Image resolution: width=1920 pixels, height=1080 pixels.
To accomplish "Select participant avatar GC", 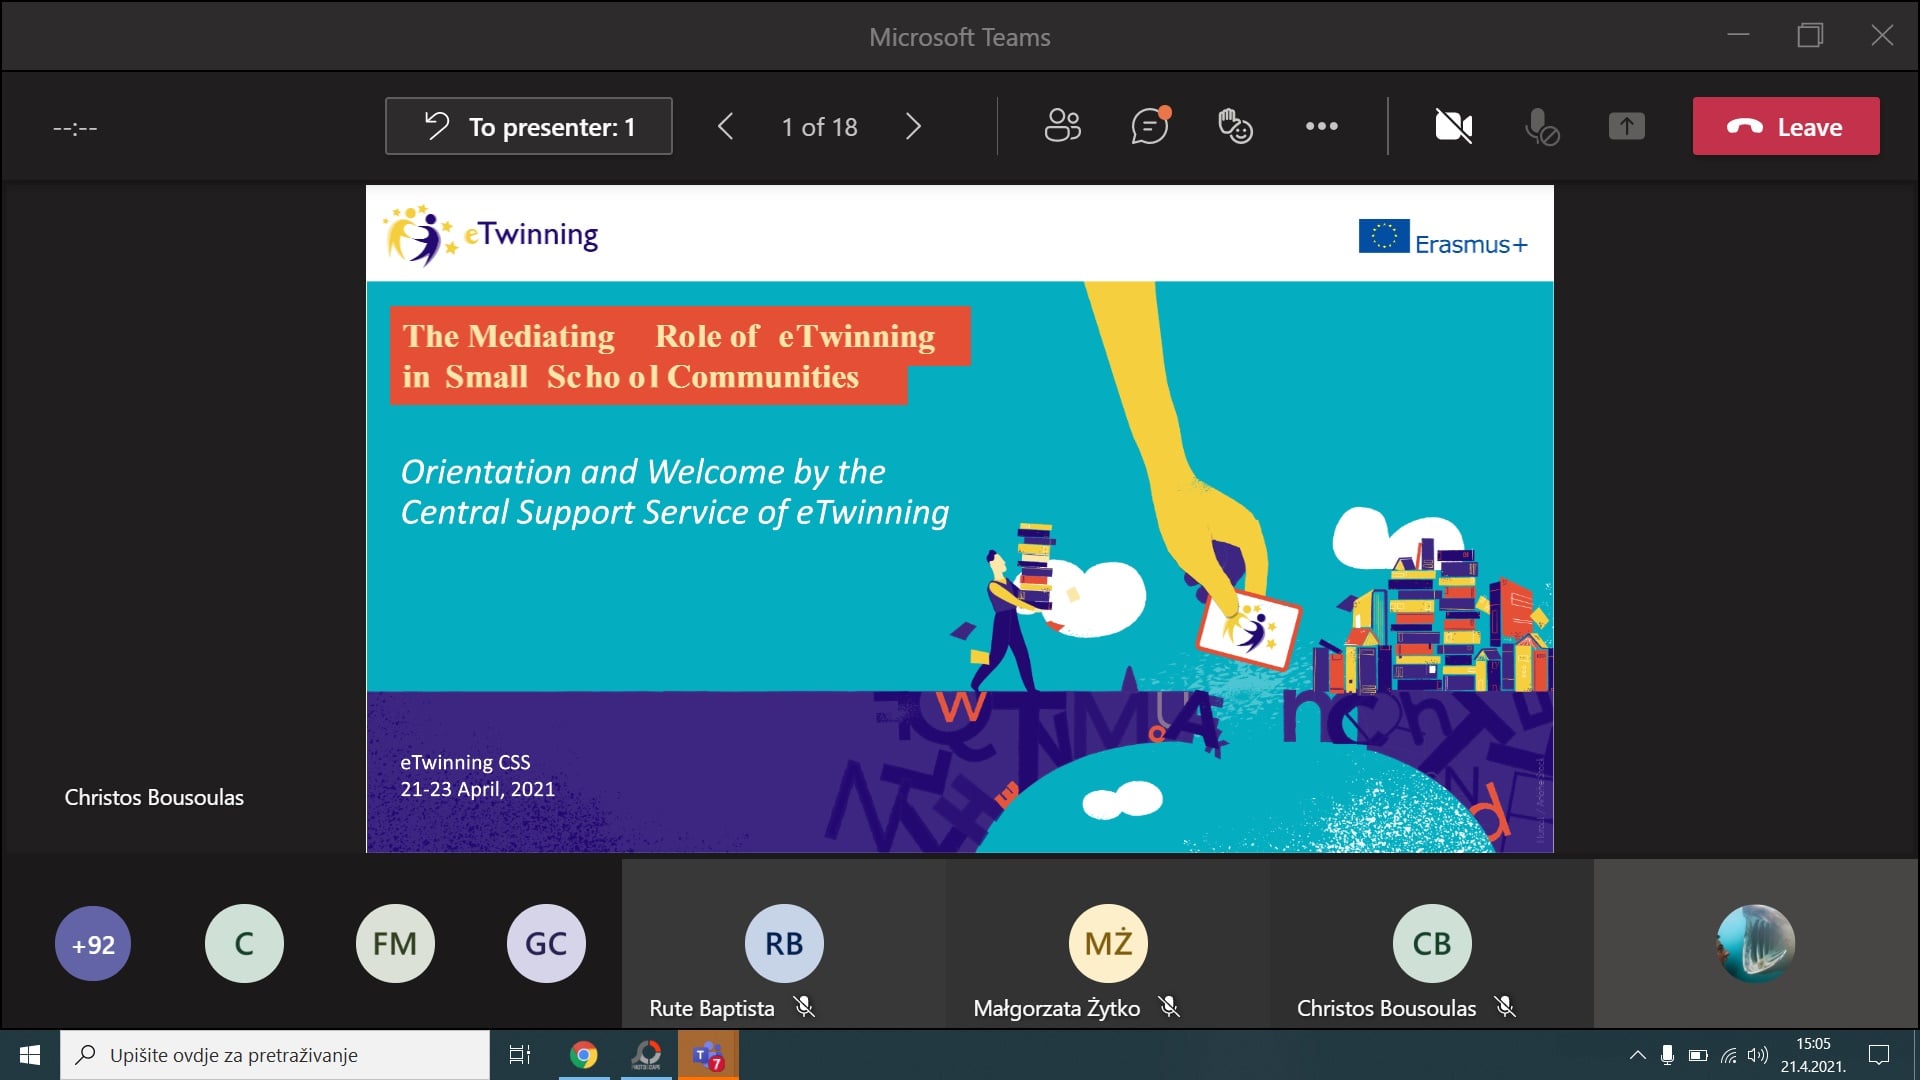I will tap(546, 943).
